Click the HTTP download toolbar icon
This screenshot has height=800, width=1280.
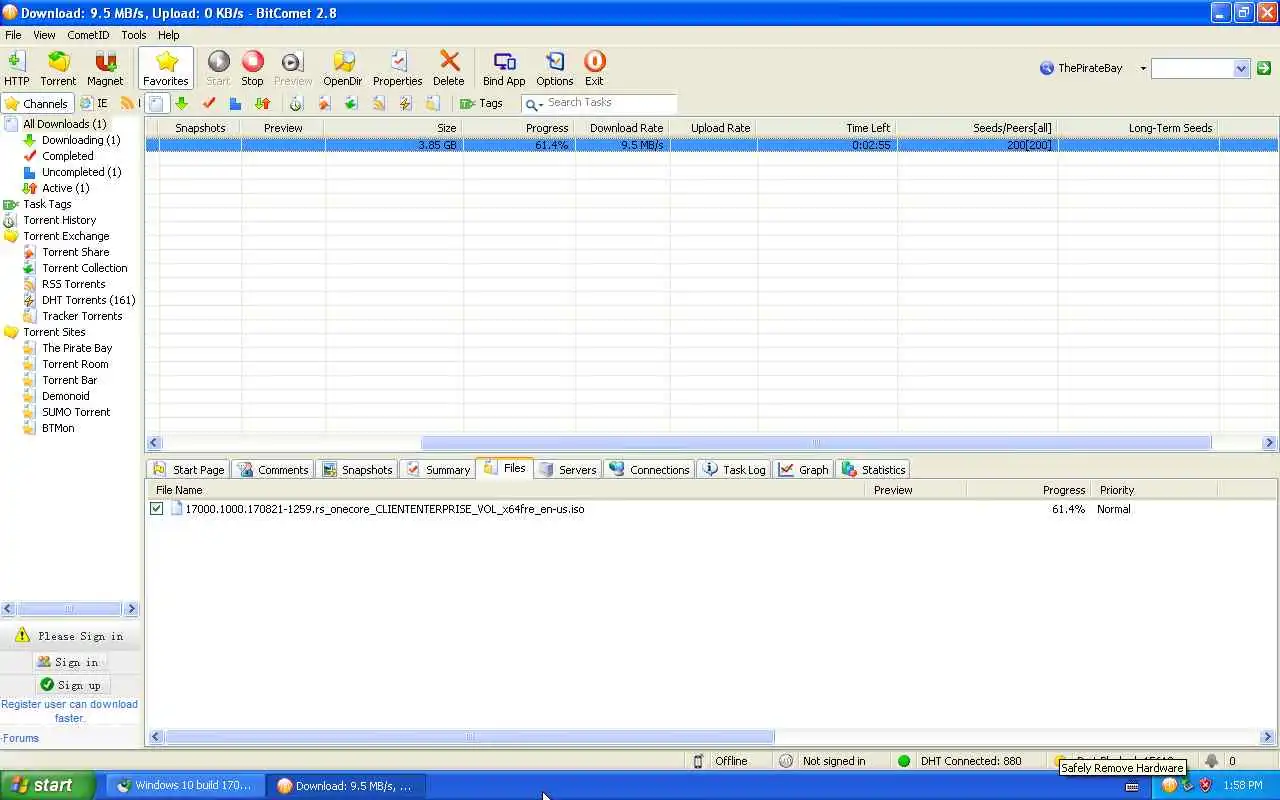16,69
